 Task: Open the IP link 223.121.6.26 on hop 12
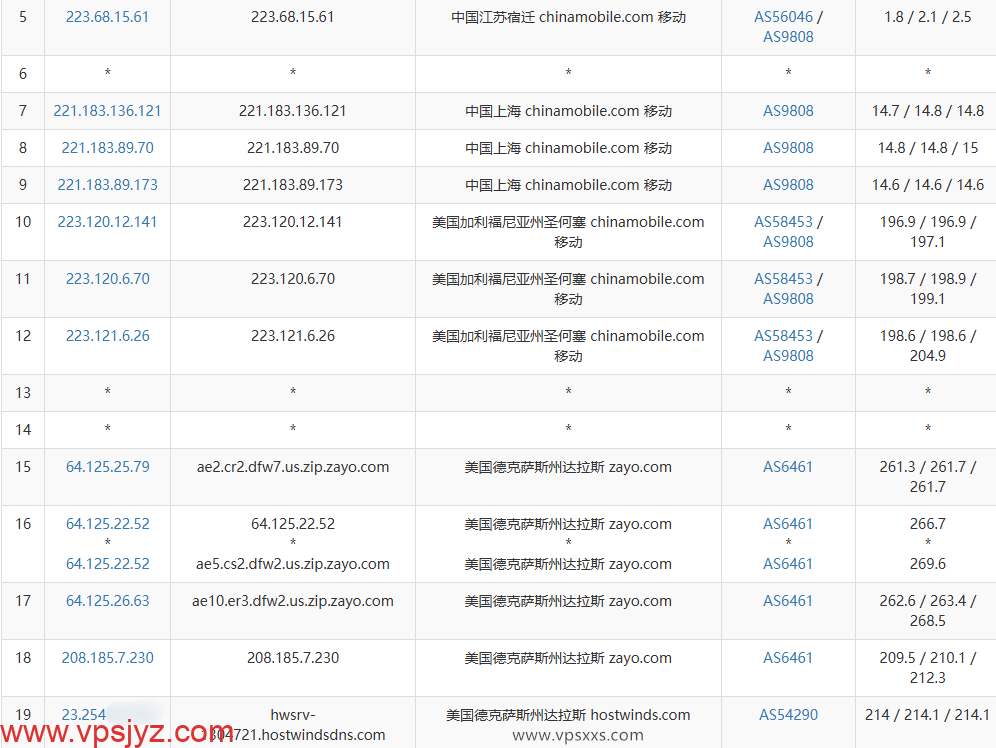tap(107, 335)
